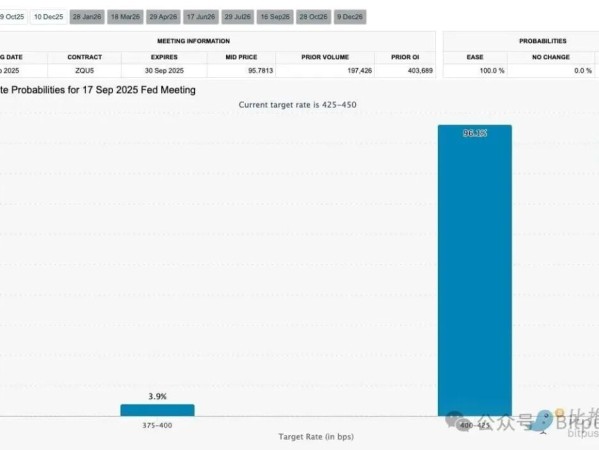The height and width of the screenshot is (450, 599).
Task: Select the 16 Sep26 meeting tab
Action: [275, 17]
